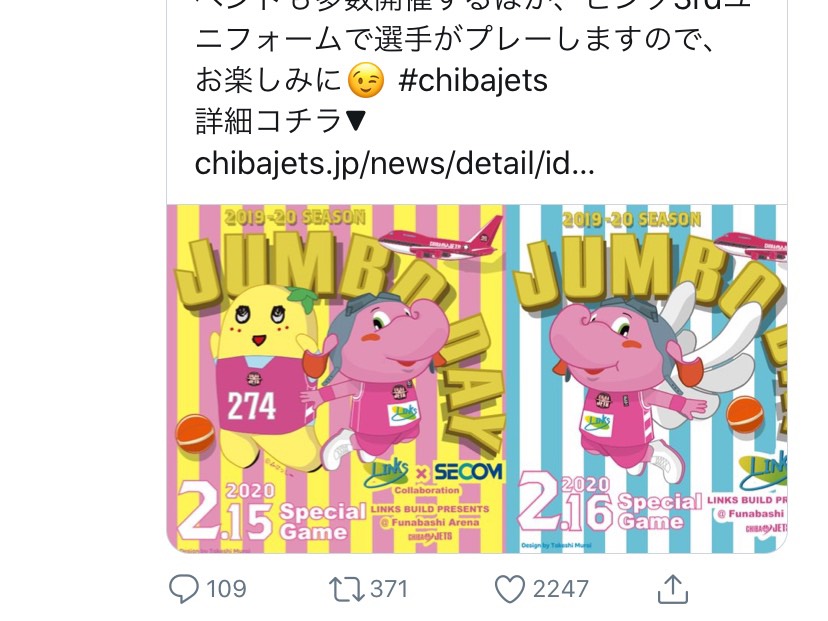Click the reply speech bubble icon
This screenshot has height=621, width=828.
point(183,588)
